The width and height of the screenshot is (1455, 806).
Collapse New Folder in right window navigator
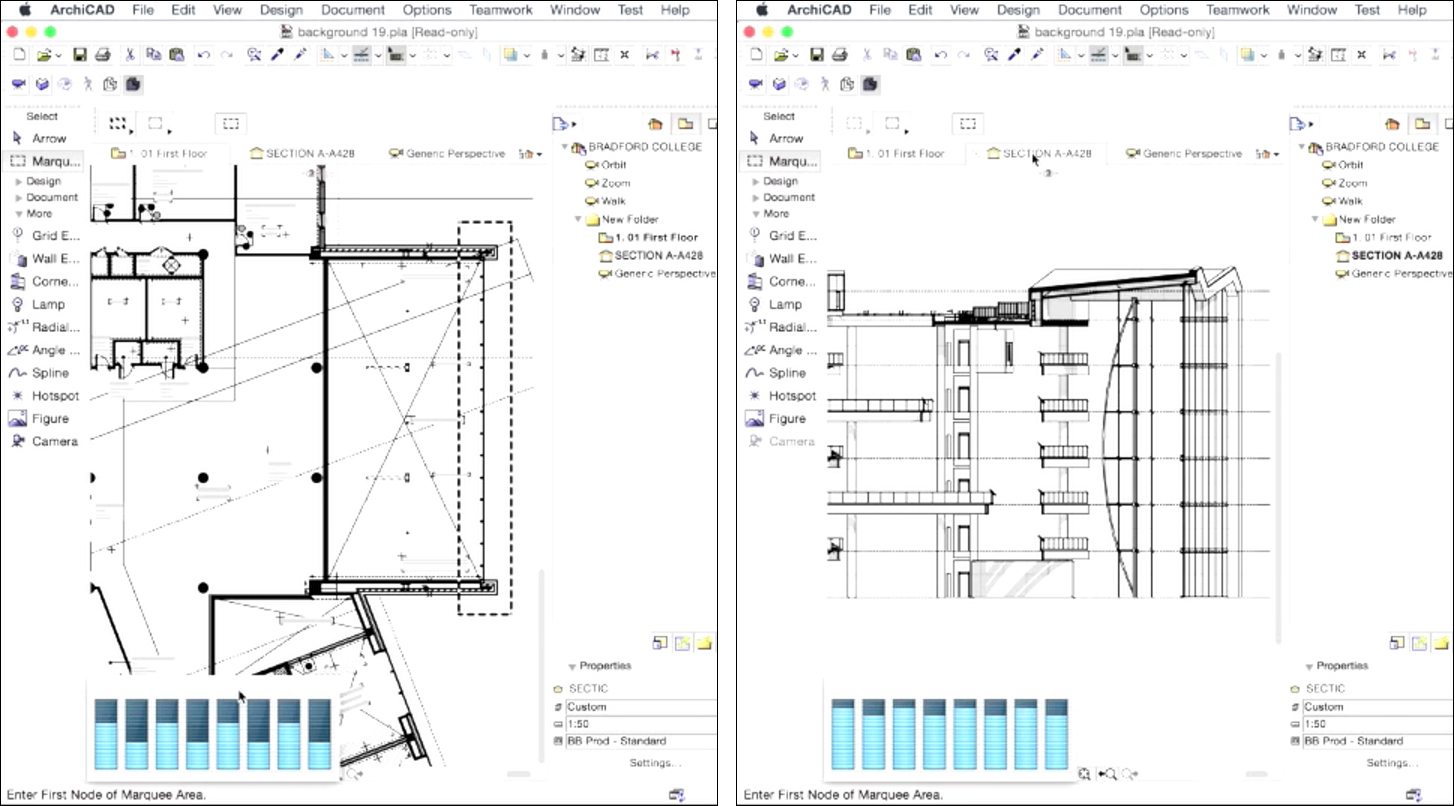[1316, 219]
